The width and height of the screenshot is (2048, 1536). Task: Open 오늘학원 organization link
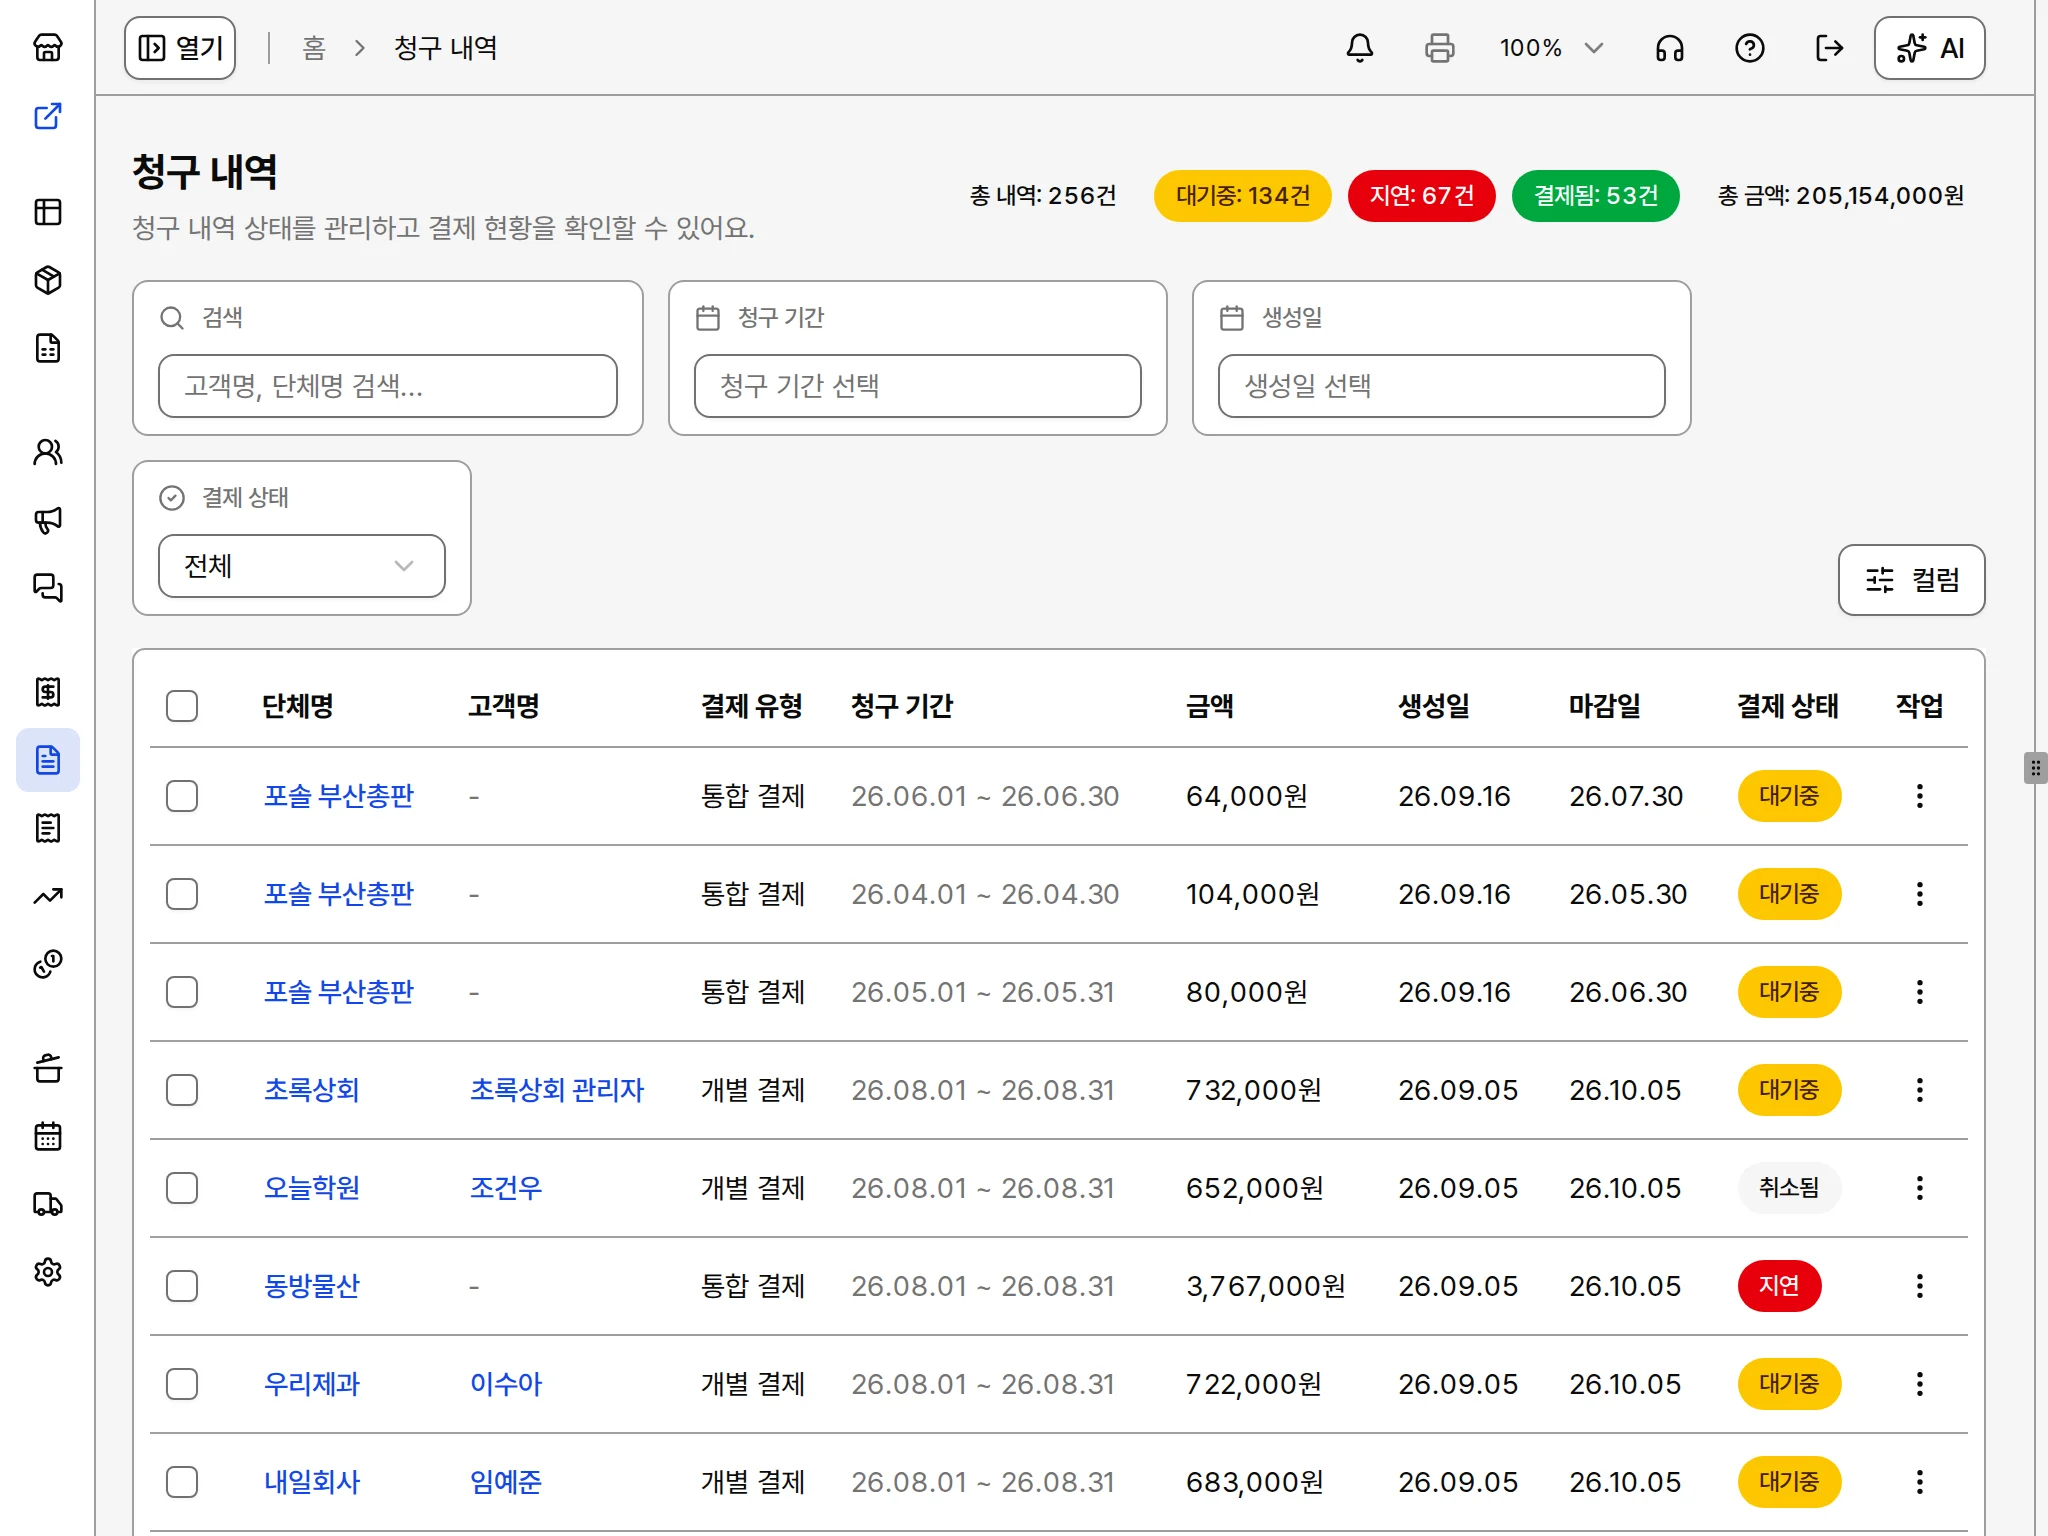pyautogui.click(x=312, y=1188)
